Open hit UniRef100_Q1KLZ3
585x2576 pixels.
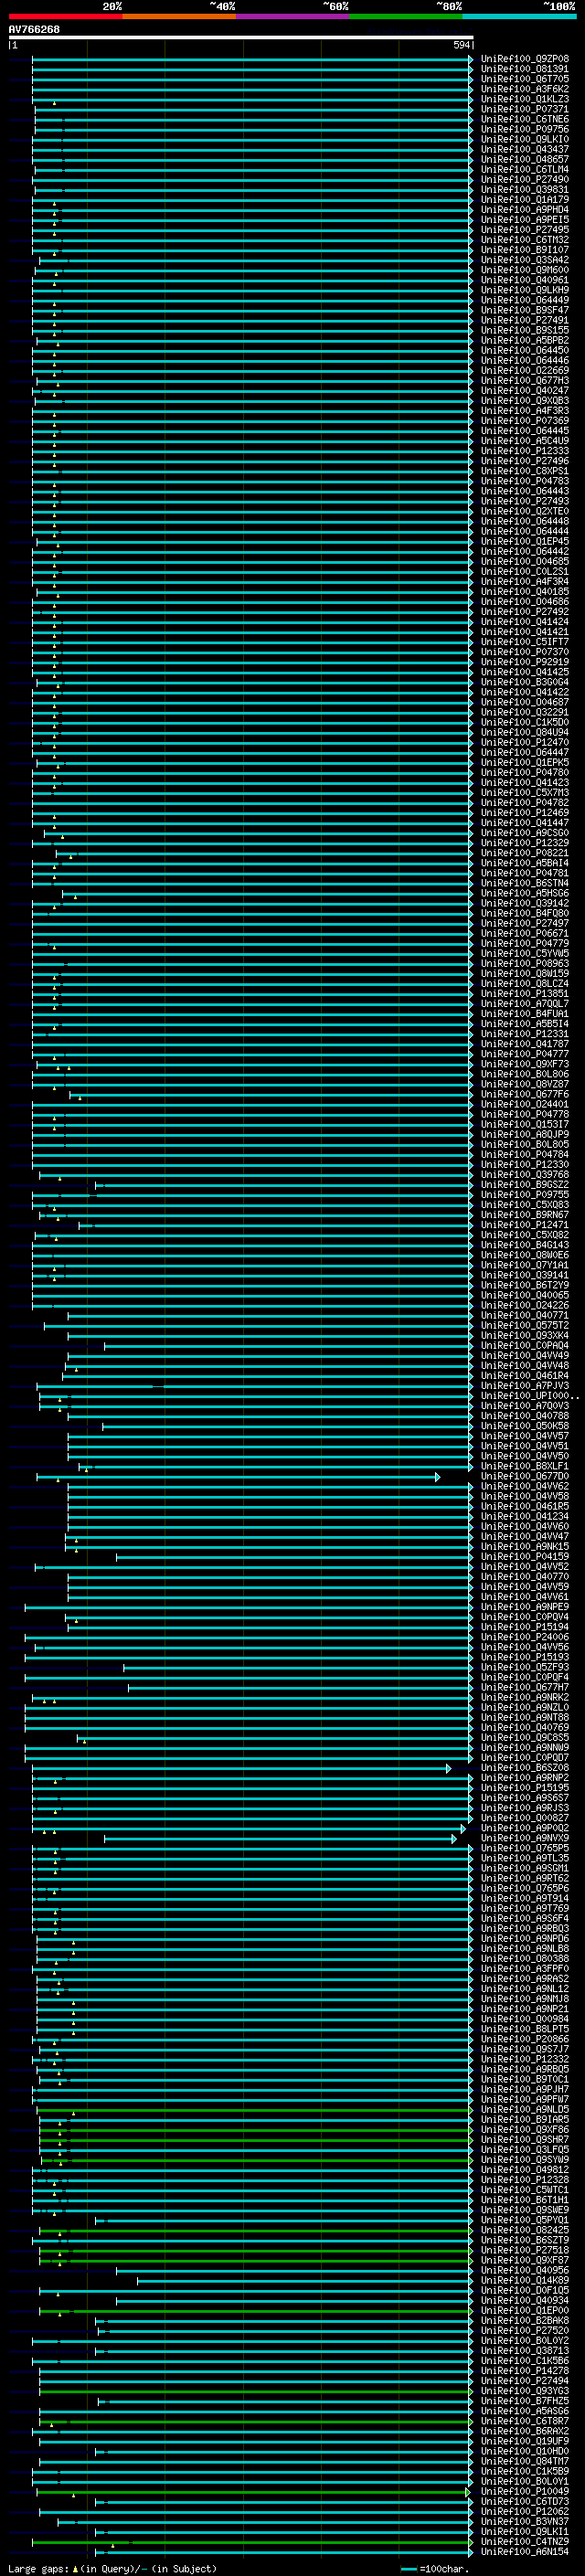[525, 99]
